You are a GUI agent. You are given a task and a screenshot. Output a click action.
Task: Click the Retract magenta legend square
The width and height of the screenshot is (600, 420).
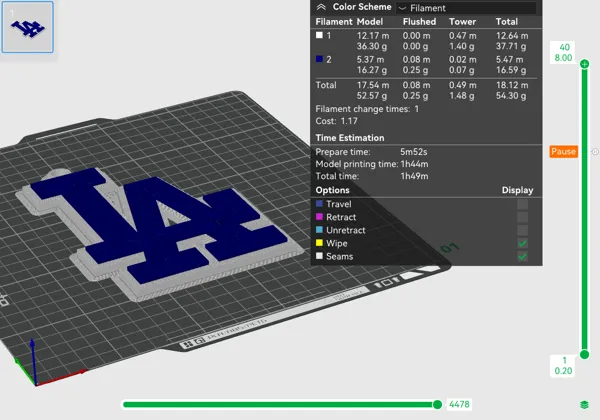pyautogui.click(x=319, y=217)
